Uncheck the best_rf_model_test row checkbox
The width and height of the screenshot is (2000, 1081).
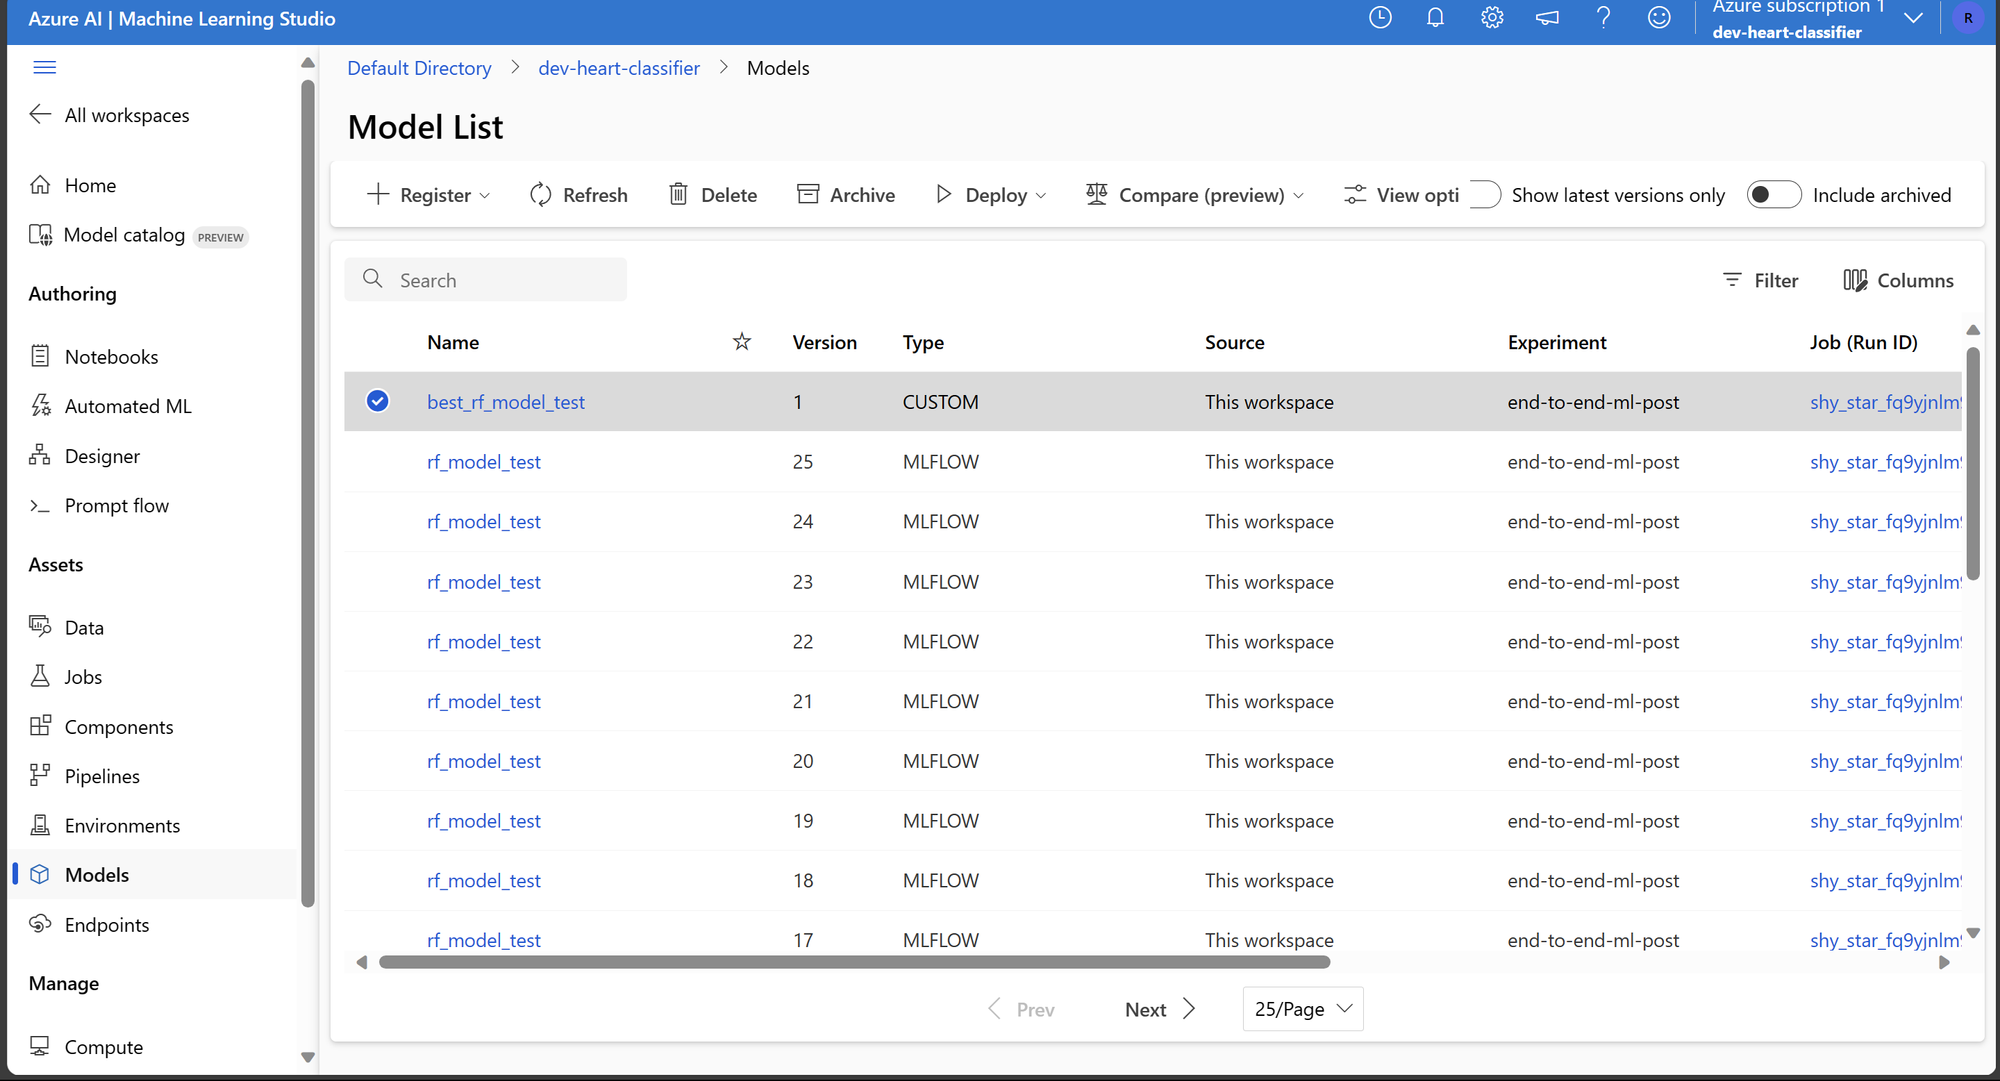377,401
